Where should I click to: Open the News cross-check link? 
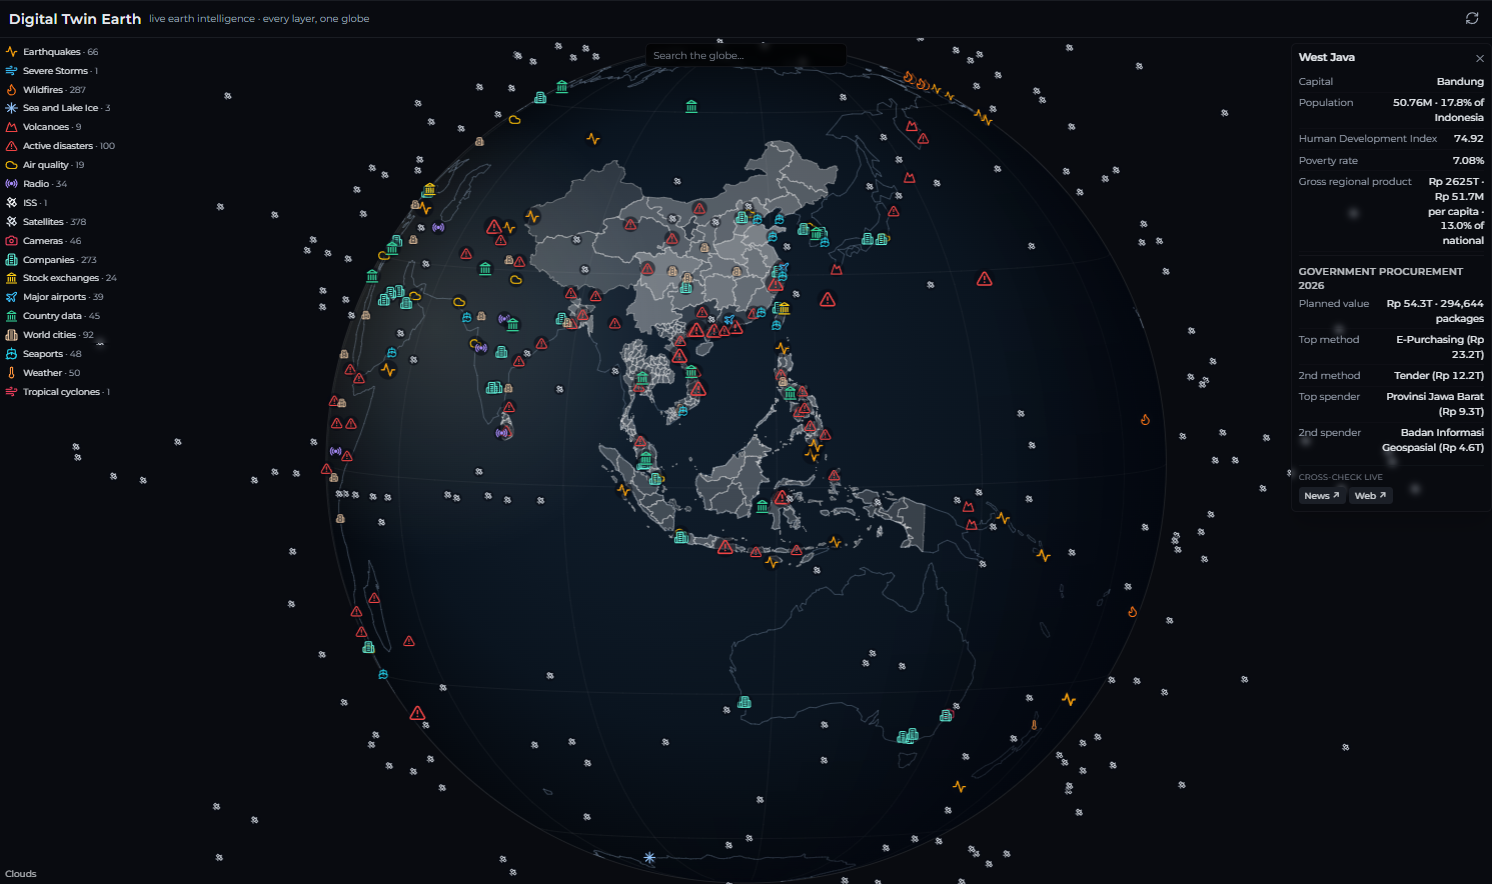click(1321, 496)
